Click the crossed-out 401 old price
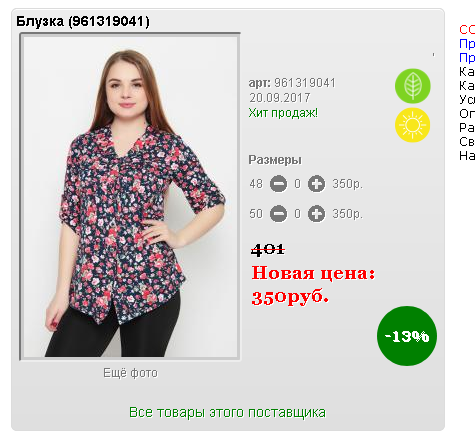This screenshot has height=448, width=475. [x=268, y=249]
